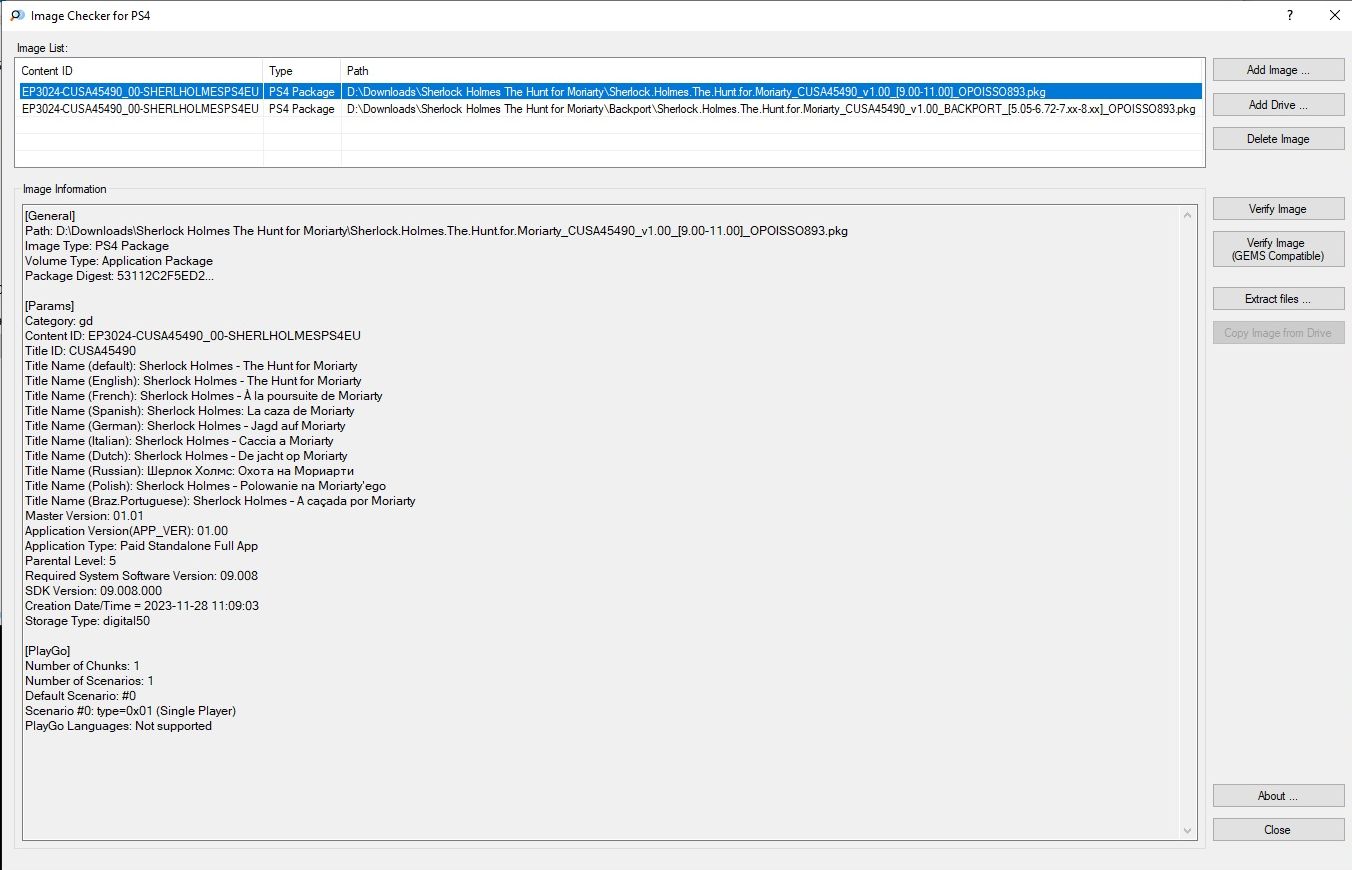Select the [9.00-11.00] package row path
1352x870 pixels.
point(696,91)
